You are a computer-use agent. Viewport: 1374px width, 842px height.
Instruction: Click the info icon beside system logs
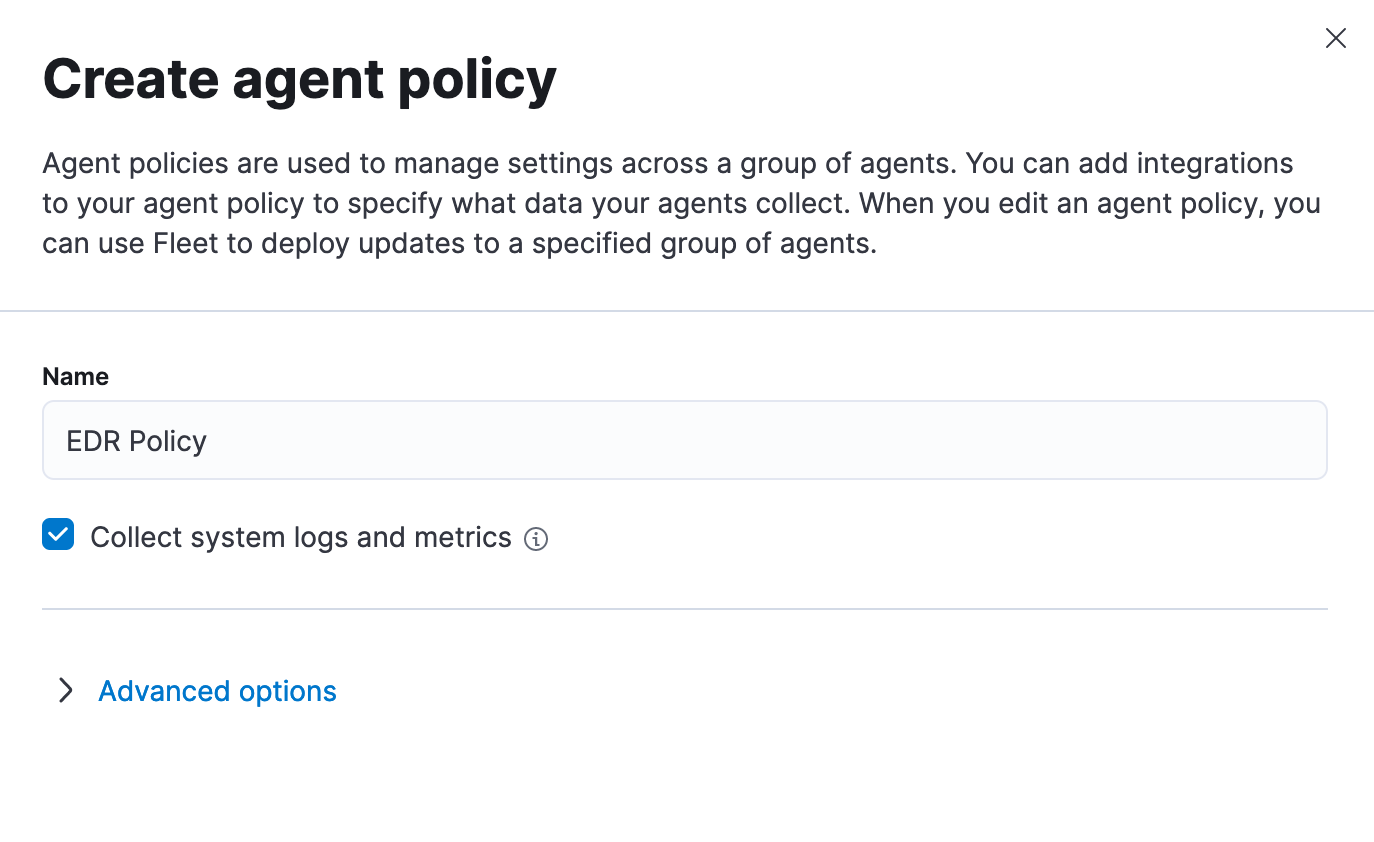tap(536, 539)
